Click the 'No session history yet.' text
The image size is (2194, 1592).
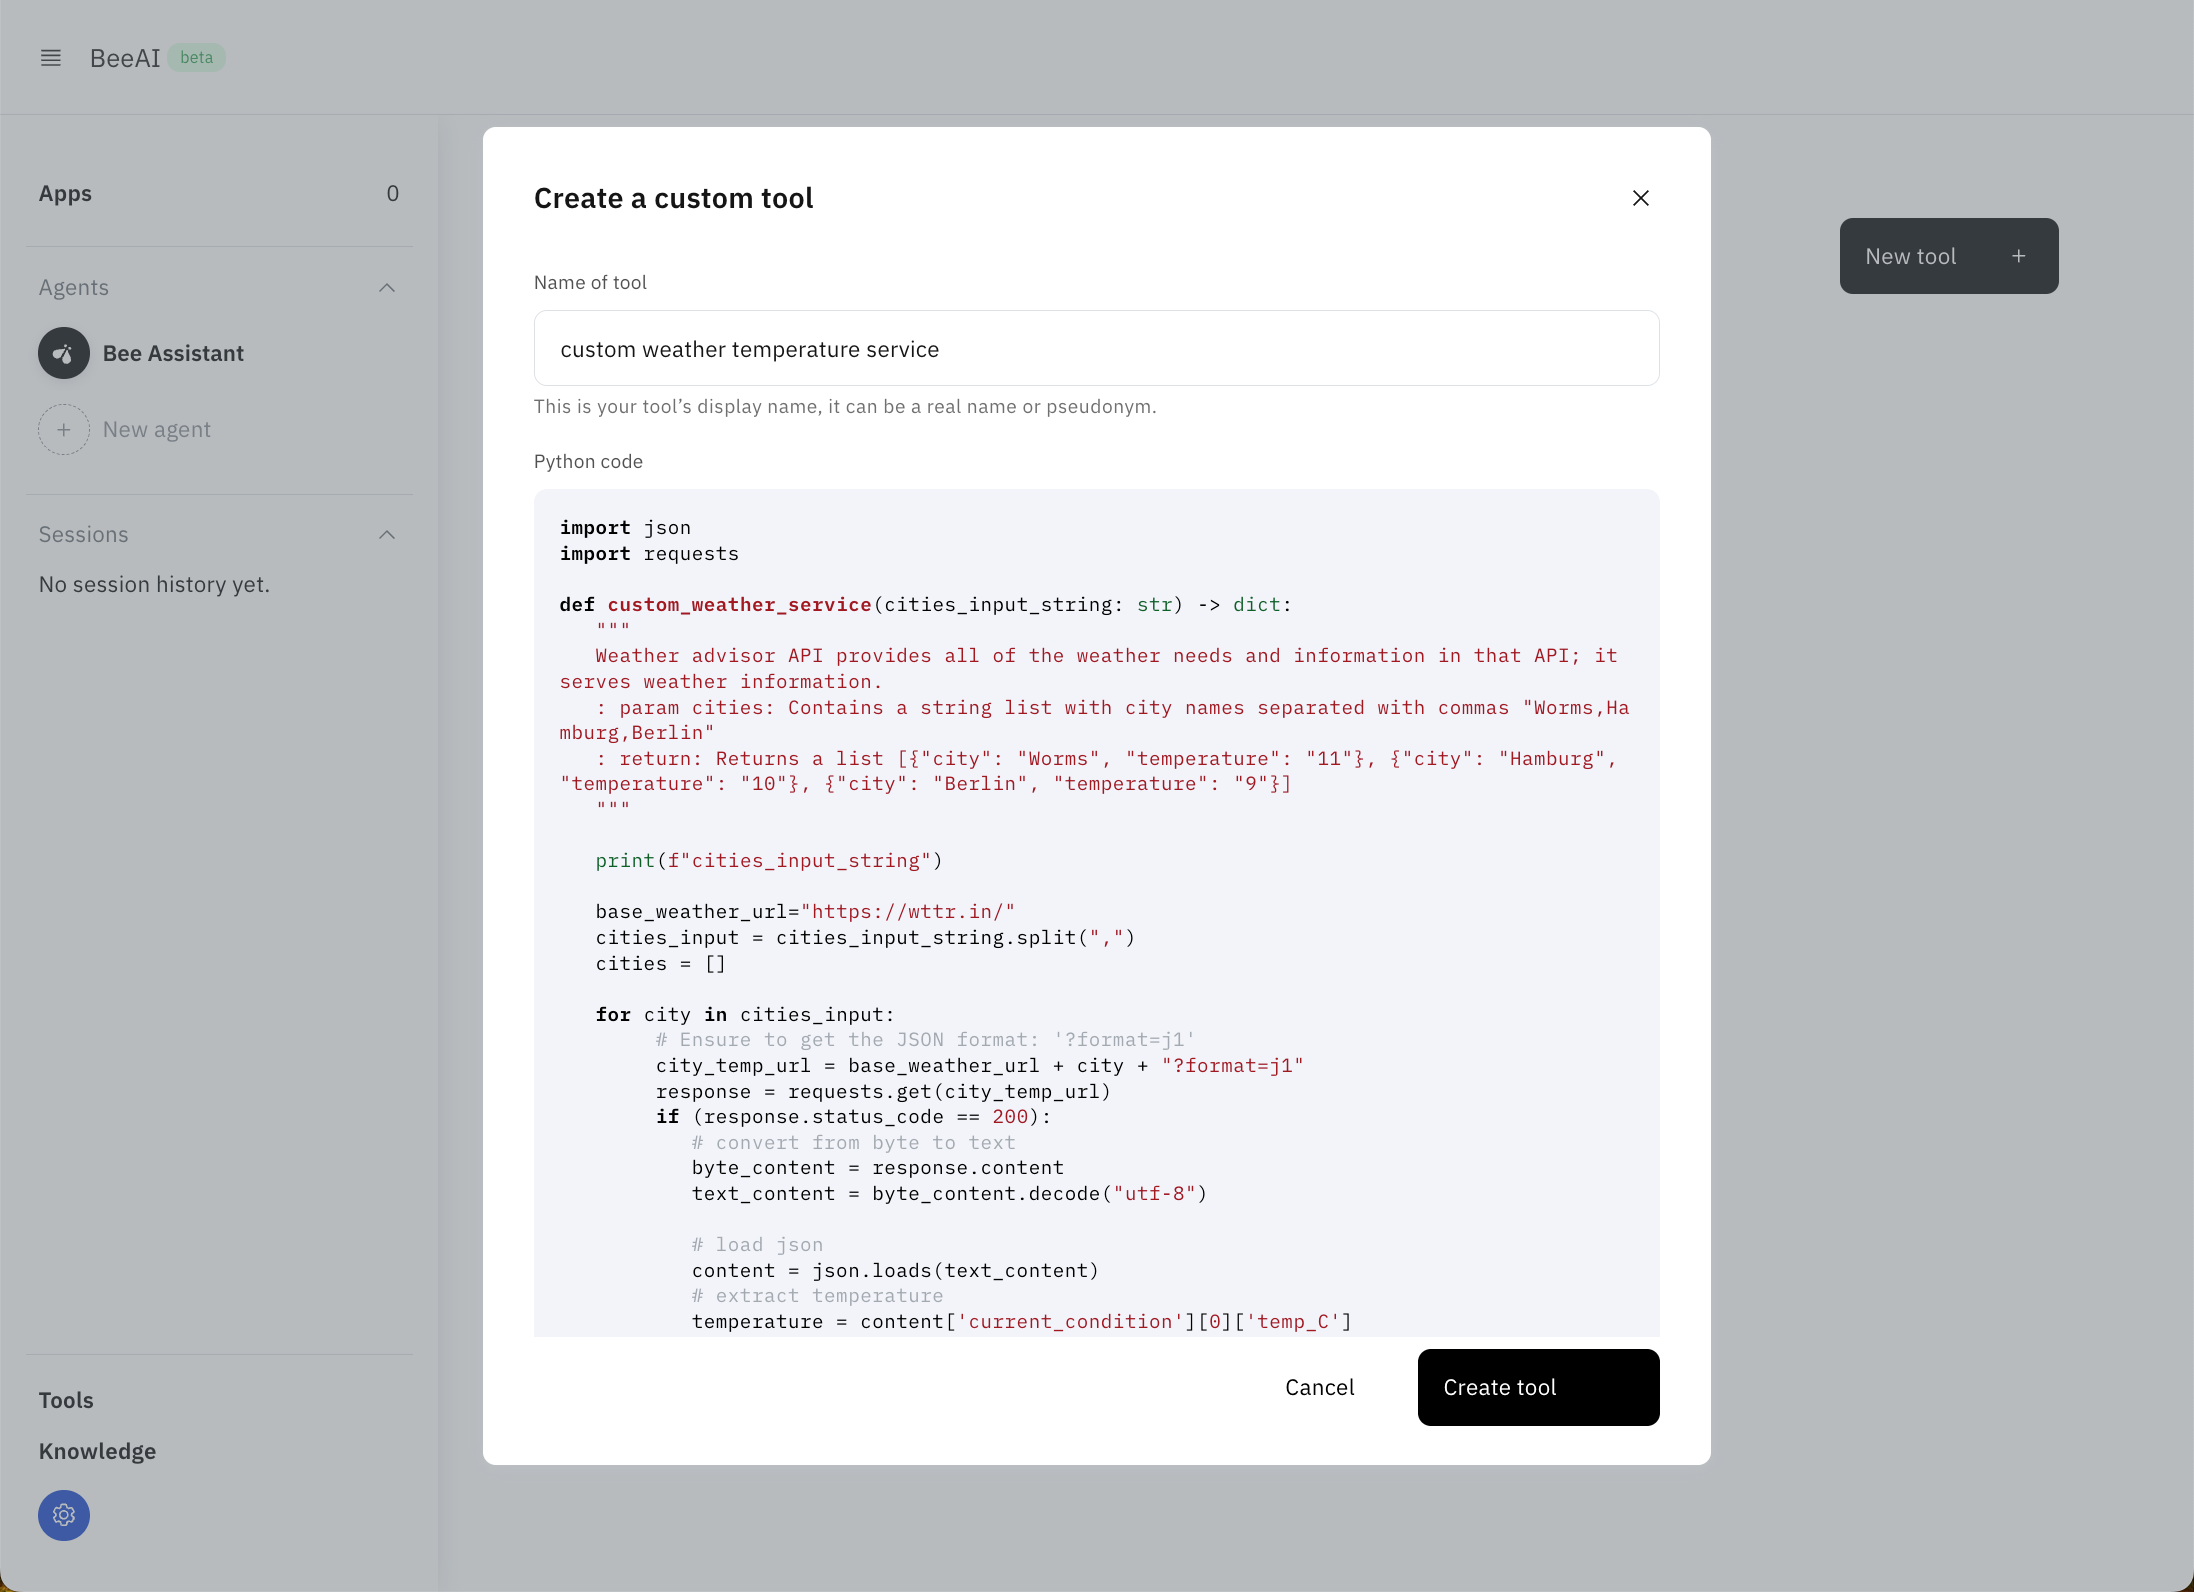[154, 584]
